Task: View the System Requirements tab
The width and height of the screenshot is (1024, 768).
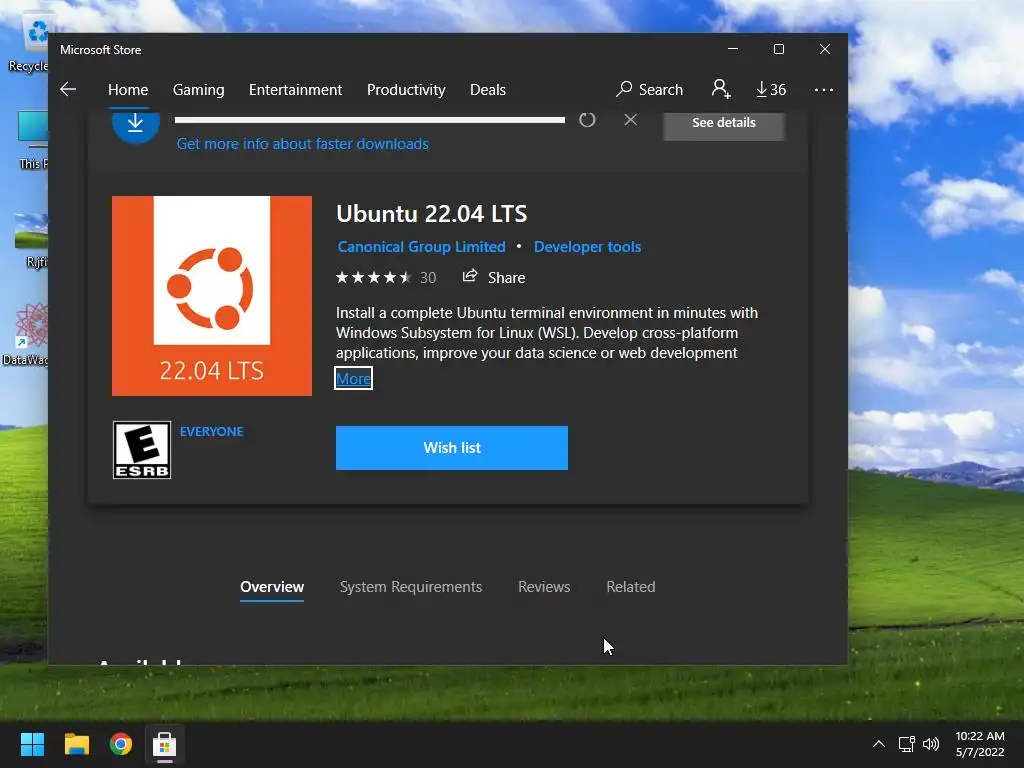Action: click(411, 586)
